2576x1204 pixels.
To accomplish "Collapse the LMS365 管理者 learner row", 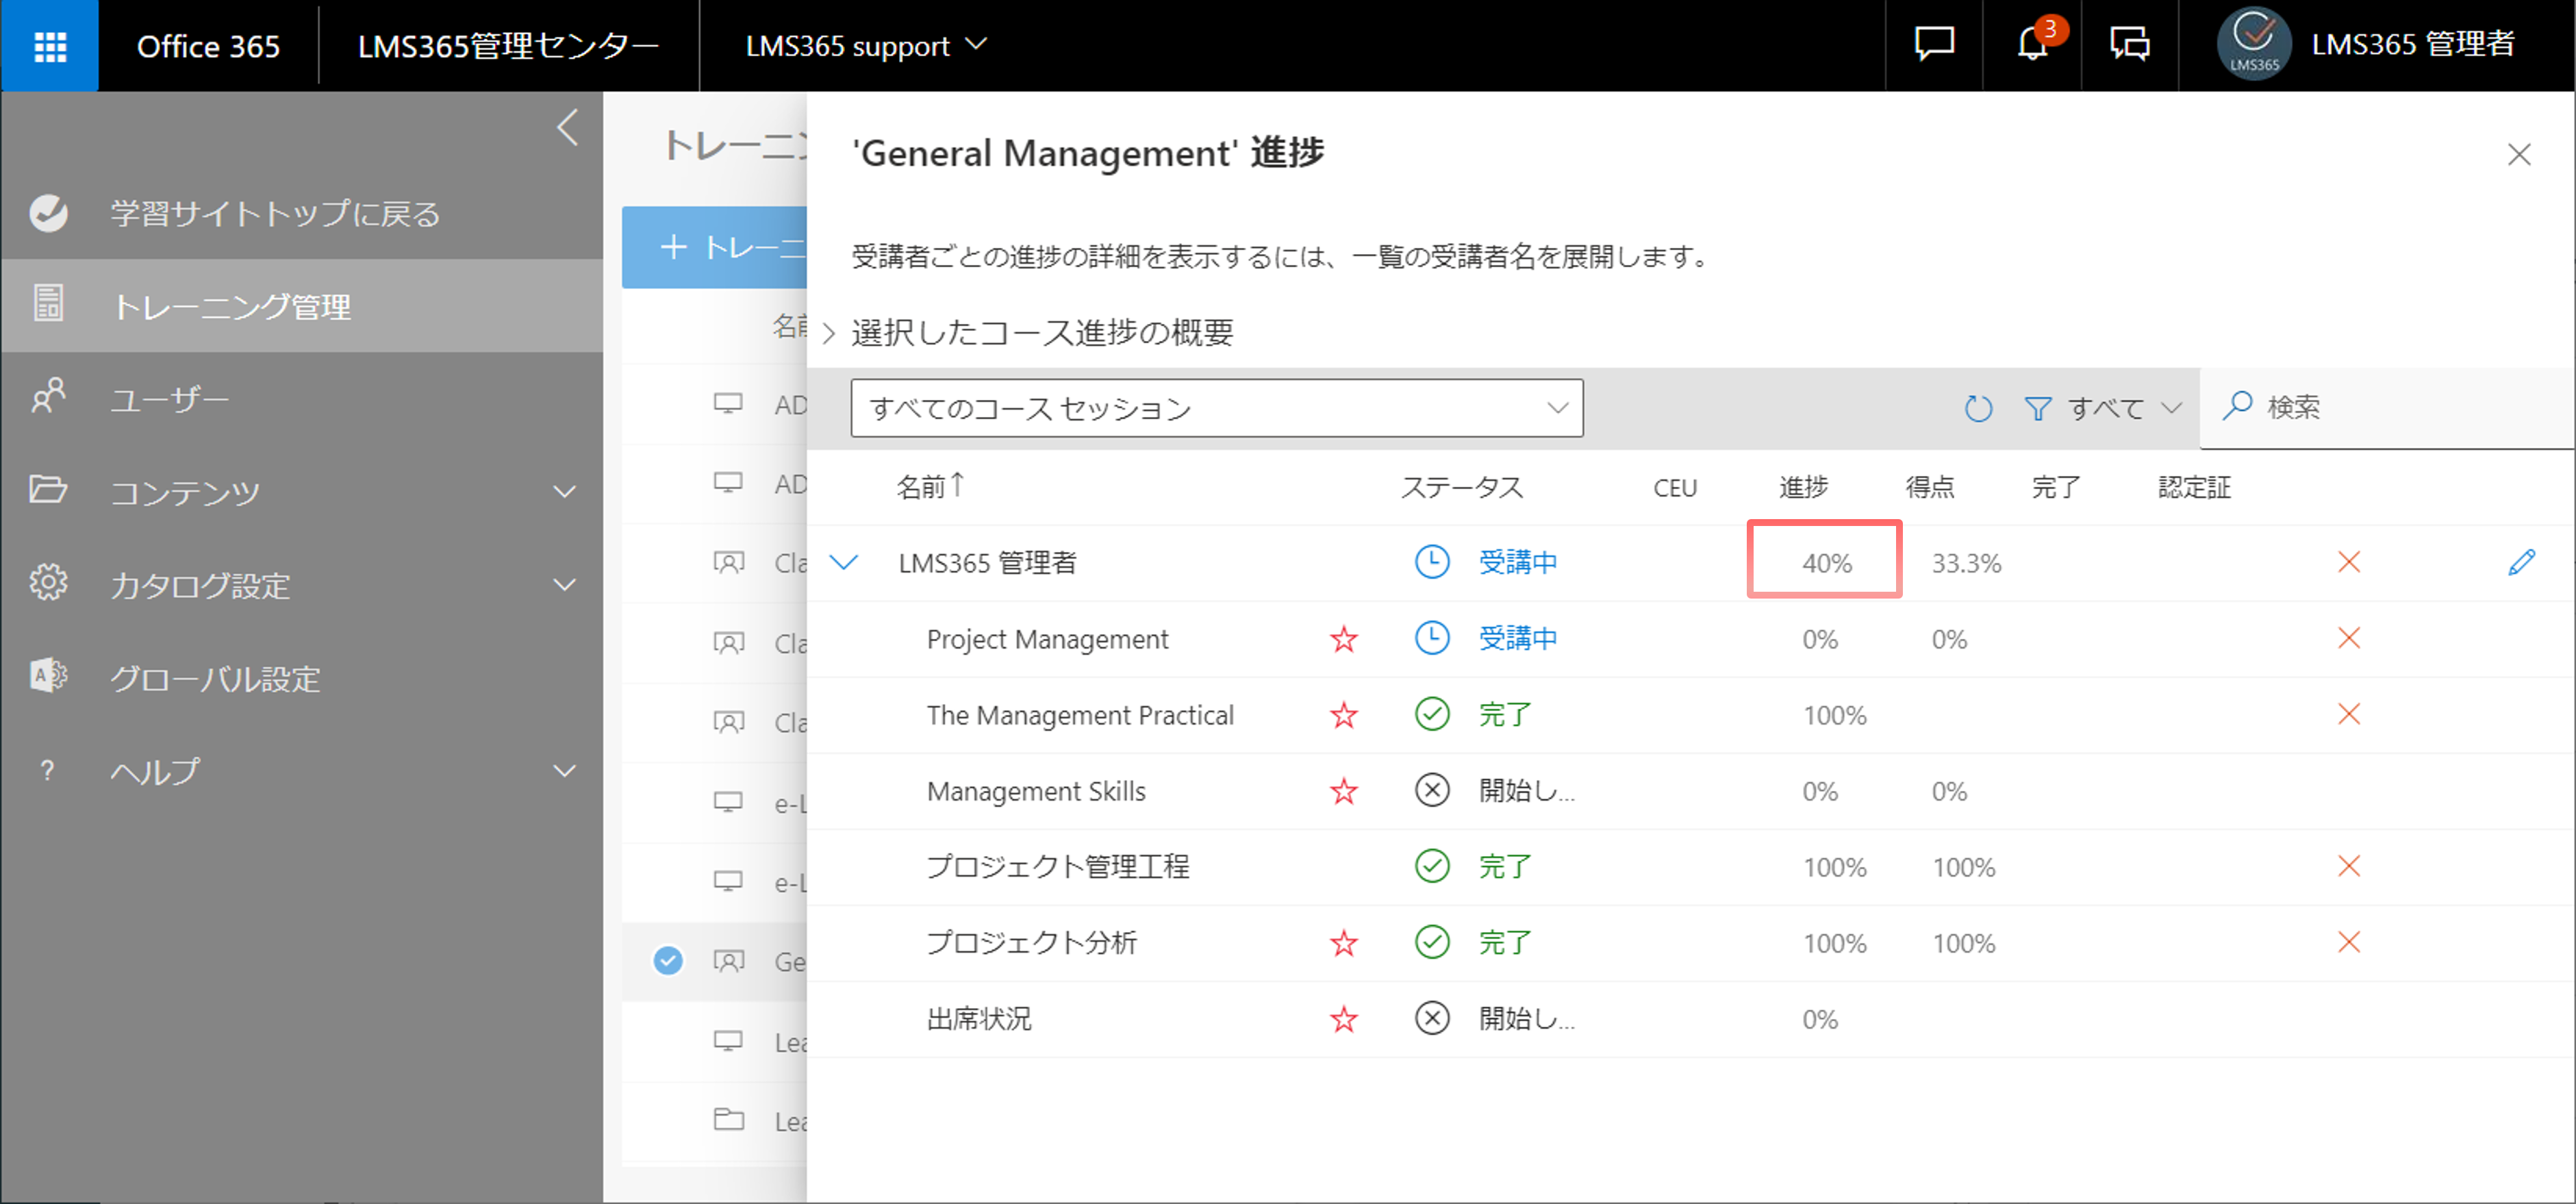I will [x=844, y=563].
